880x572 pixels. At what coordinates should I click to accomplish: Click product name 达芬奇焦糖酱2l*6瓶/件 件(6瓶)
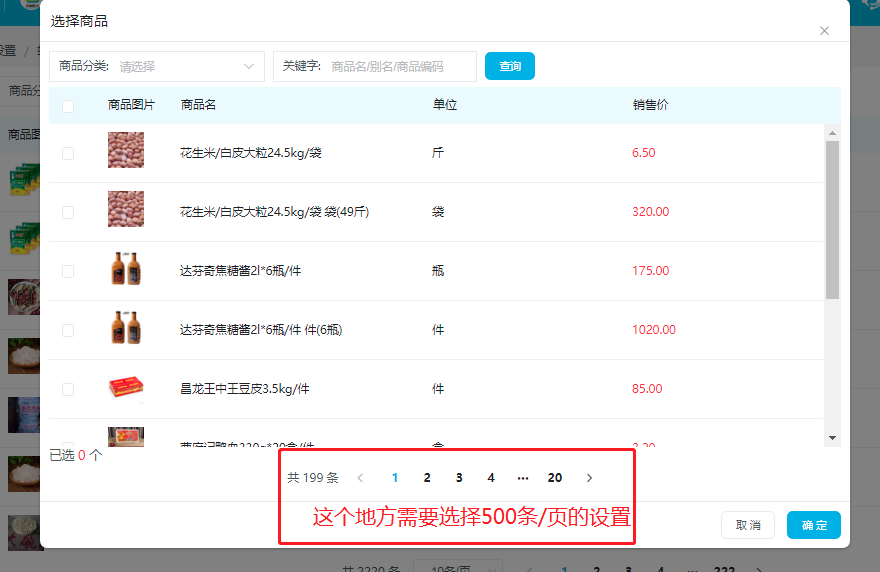coord(261,330)
